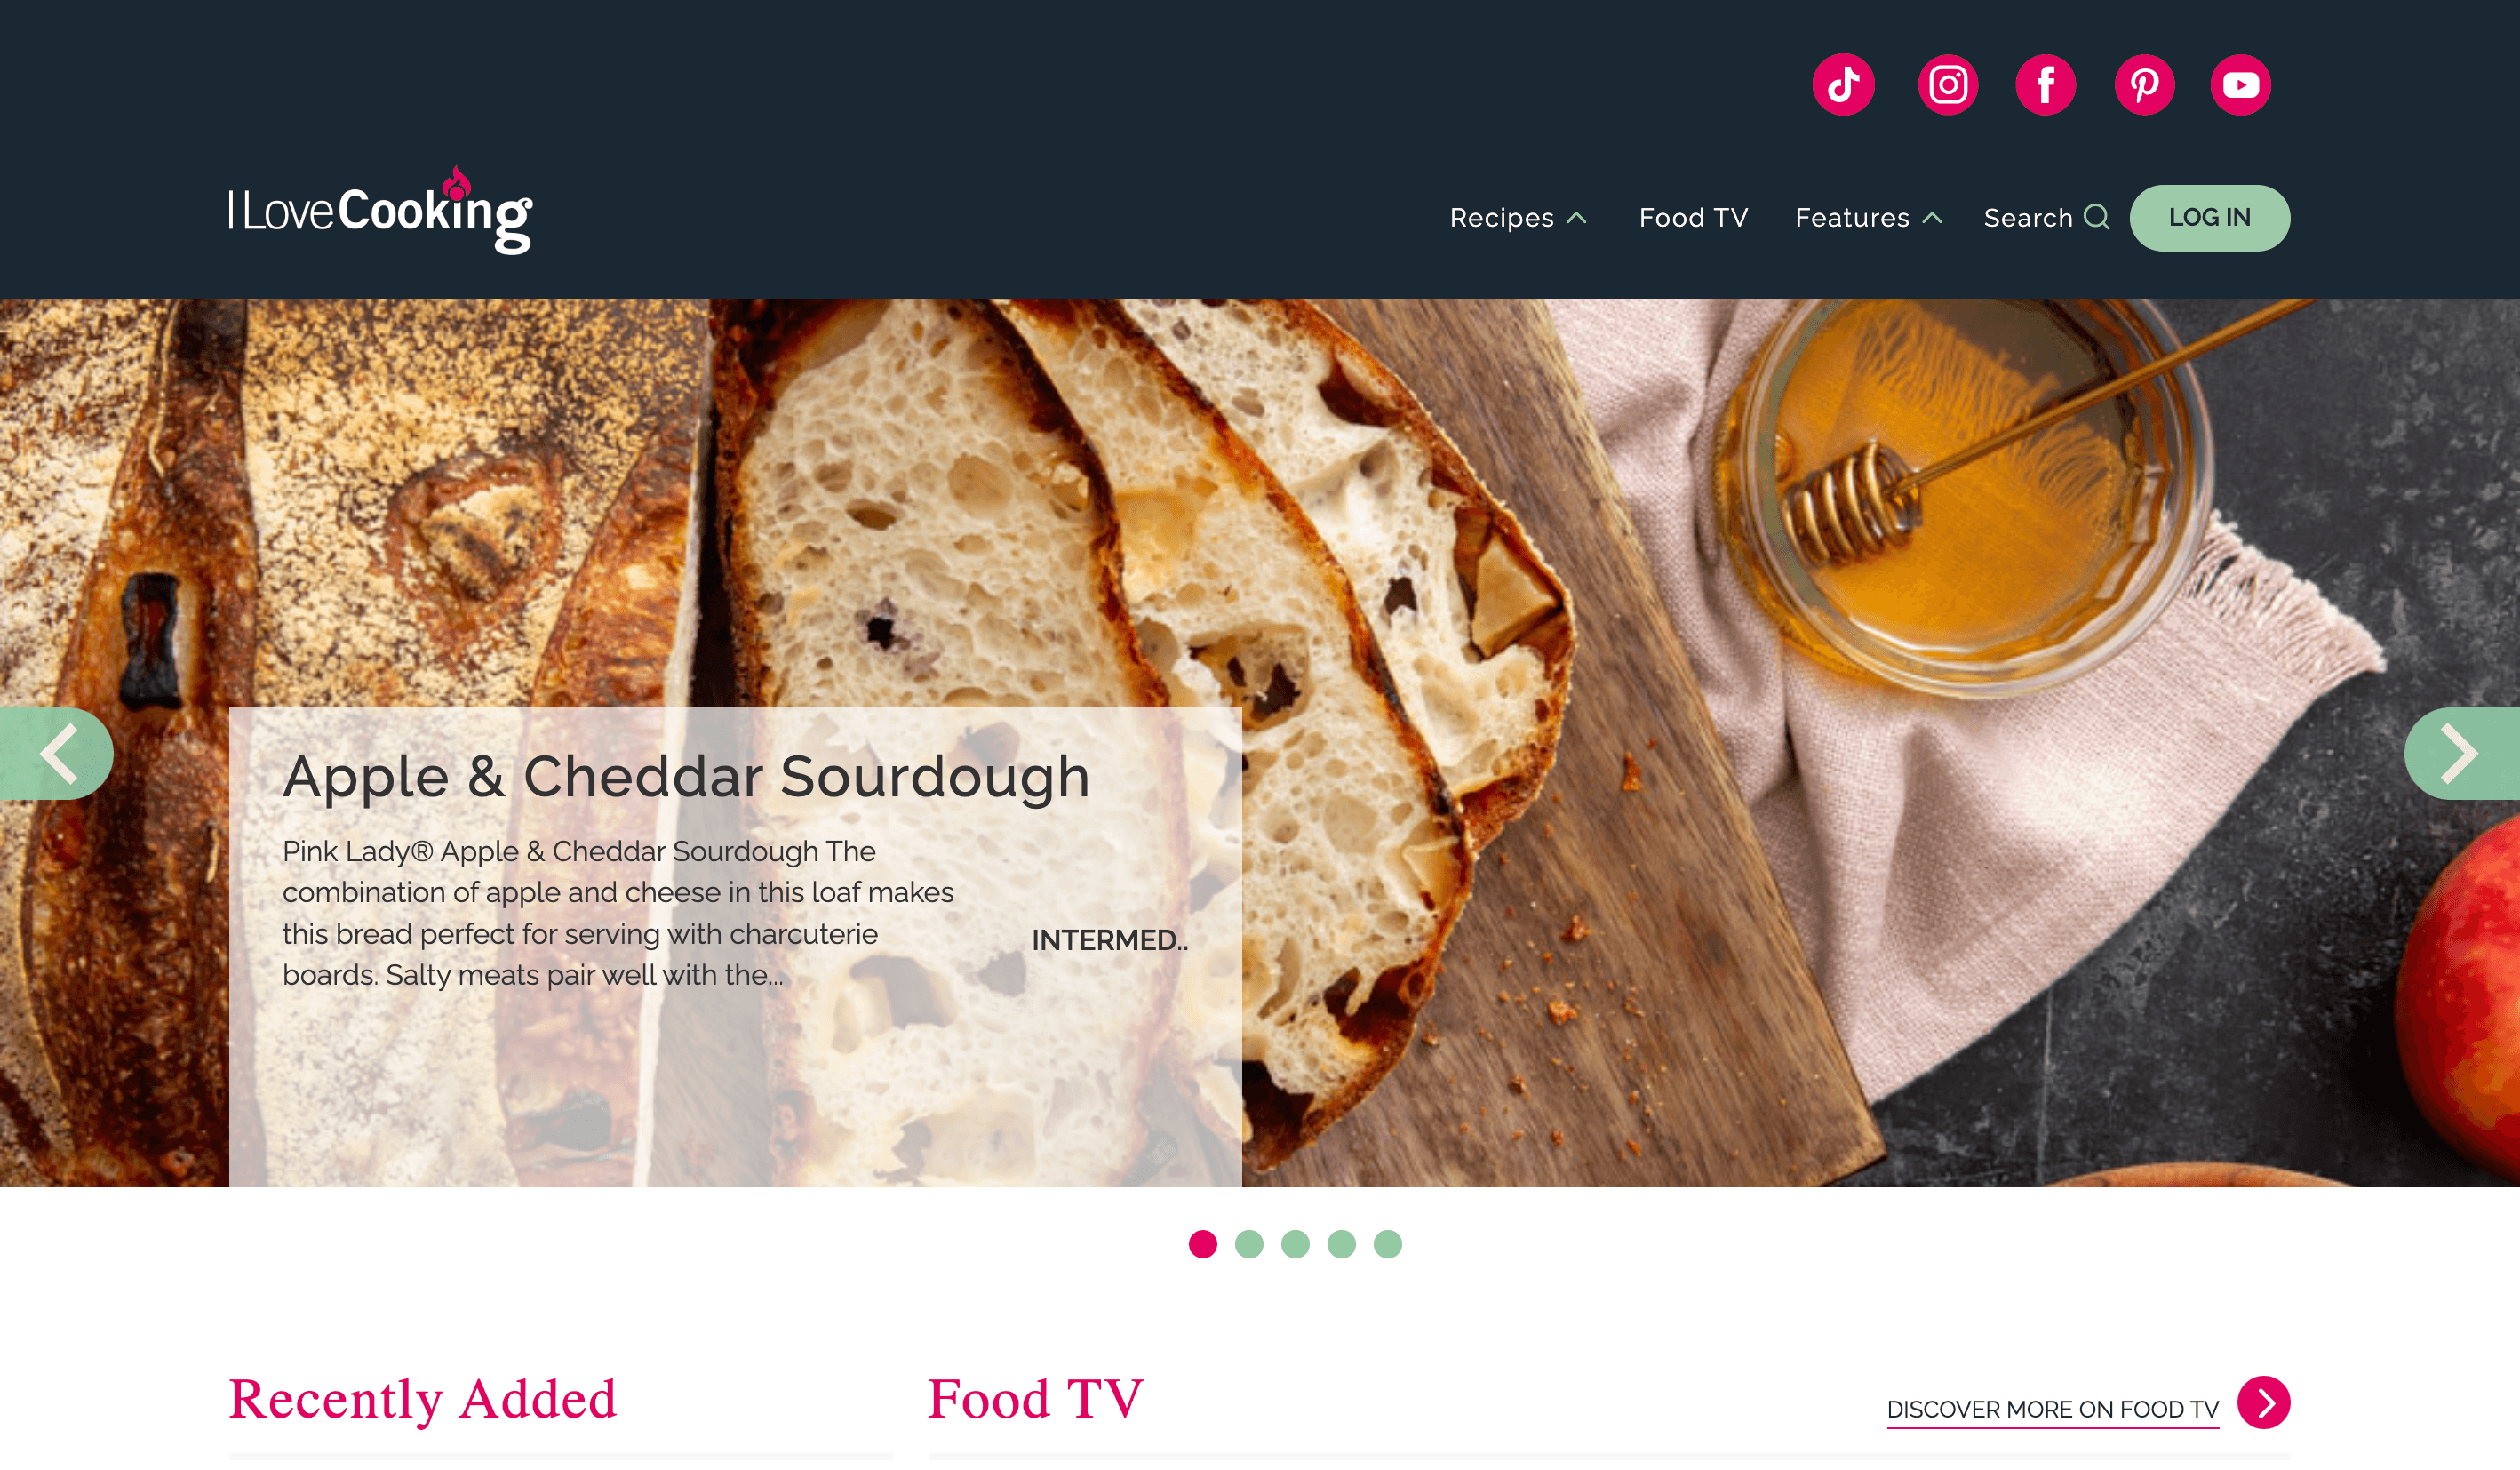Click the search magnifier icon
Screen dimensions: 2520x1470
pos(2097,217)
